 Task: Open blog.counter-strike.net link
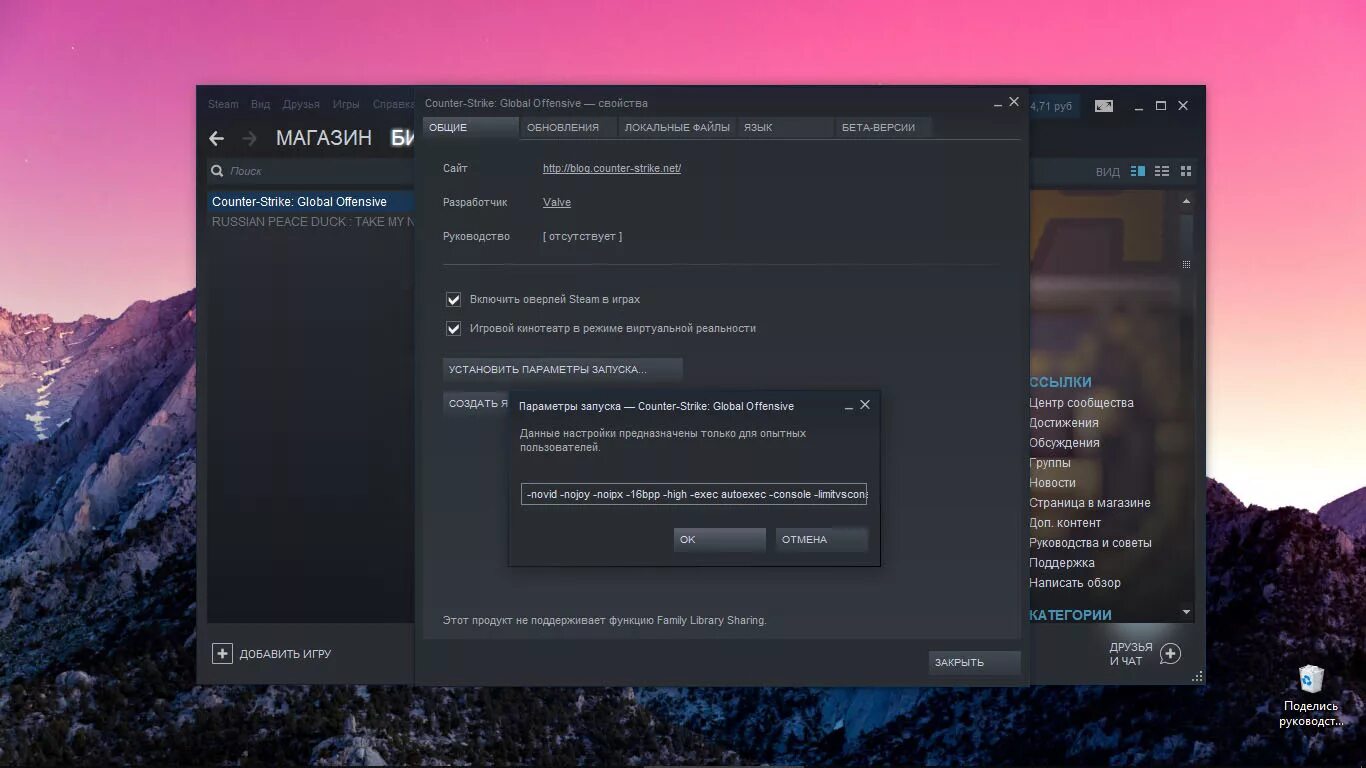tap(612, 168)
